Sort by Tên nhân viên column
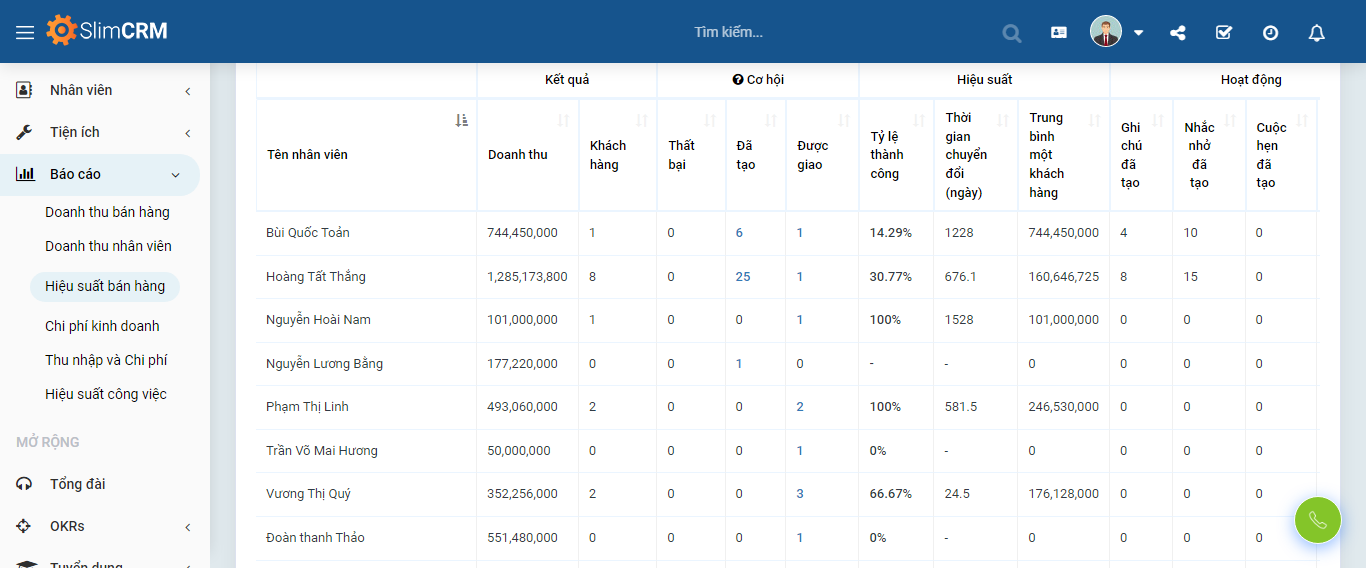The width and height of the screenshot is (1366, 568). pyautogui.click(x=461, y=121)
